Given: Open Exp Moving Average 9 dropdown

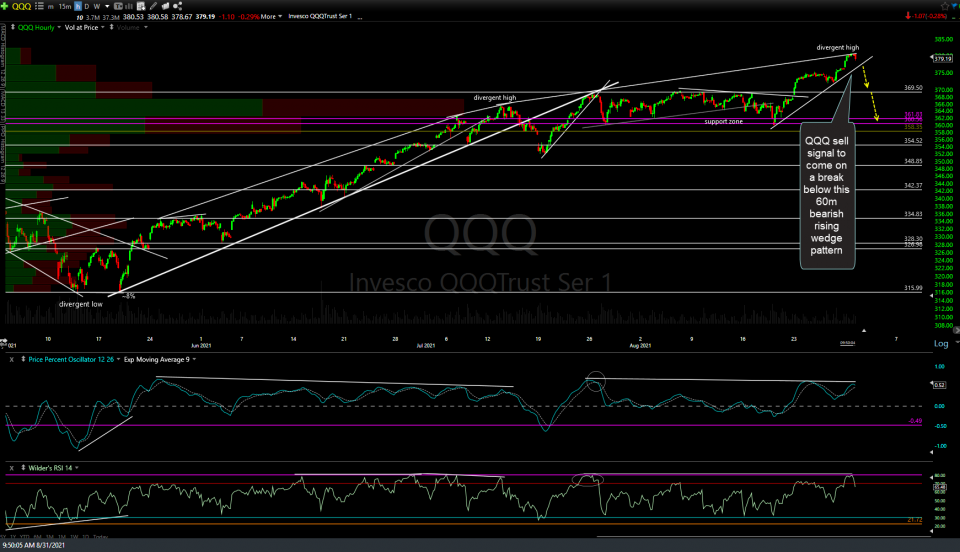Looking at the screenshot, I should (x=194, y=359).
